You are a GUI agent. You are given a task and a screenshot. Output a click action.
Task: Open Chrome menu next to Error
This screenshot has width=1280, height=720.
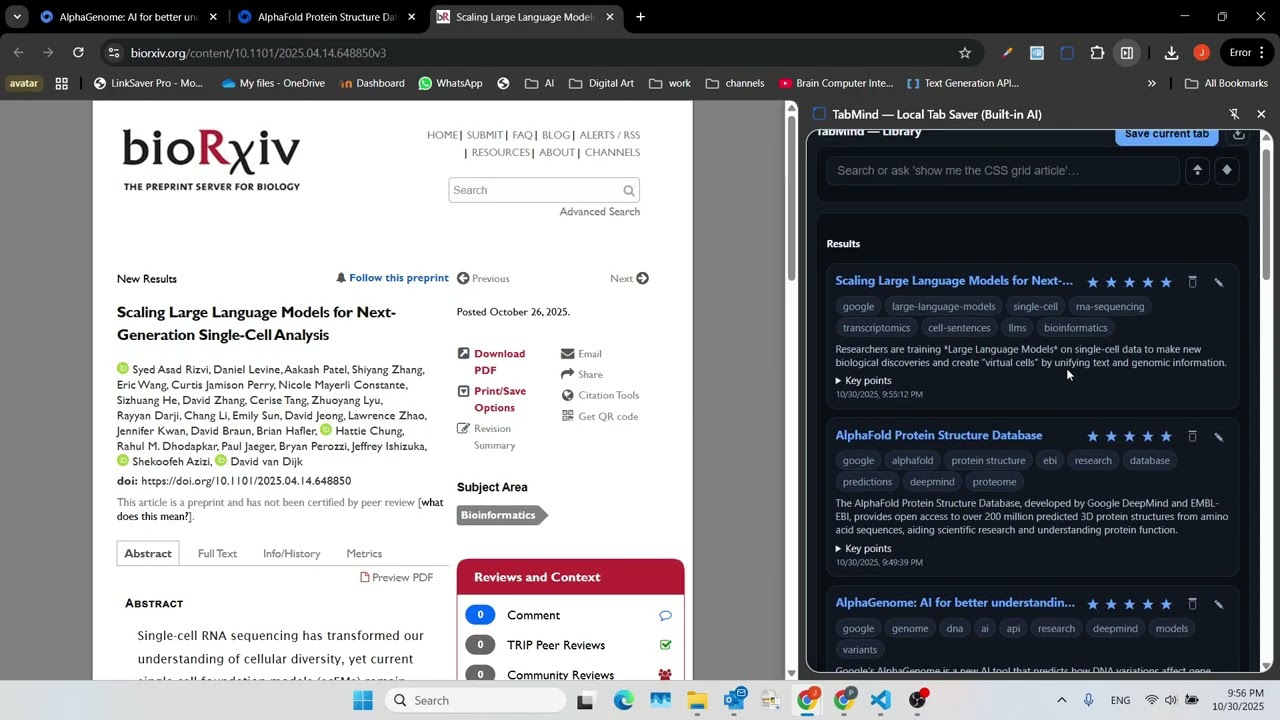click(x=1261, y=53)
